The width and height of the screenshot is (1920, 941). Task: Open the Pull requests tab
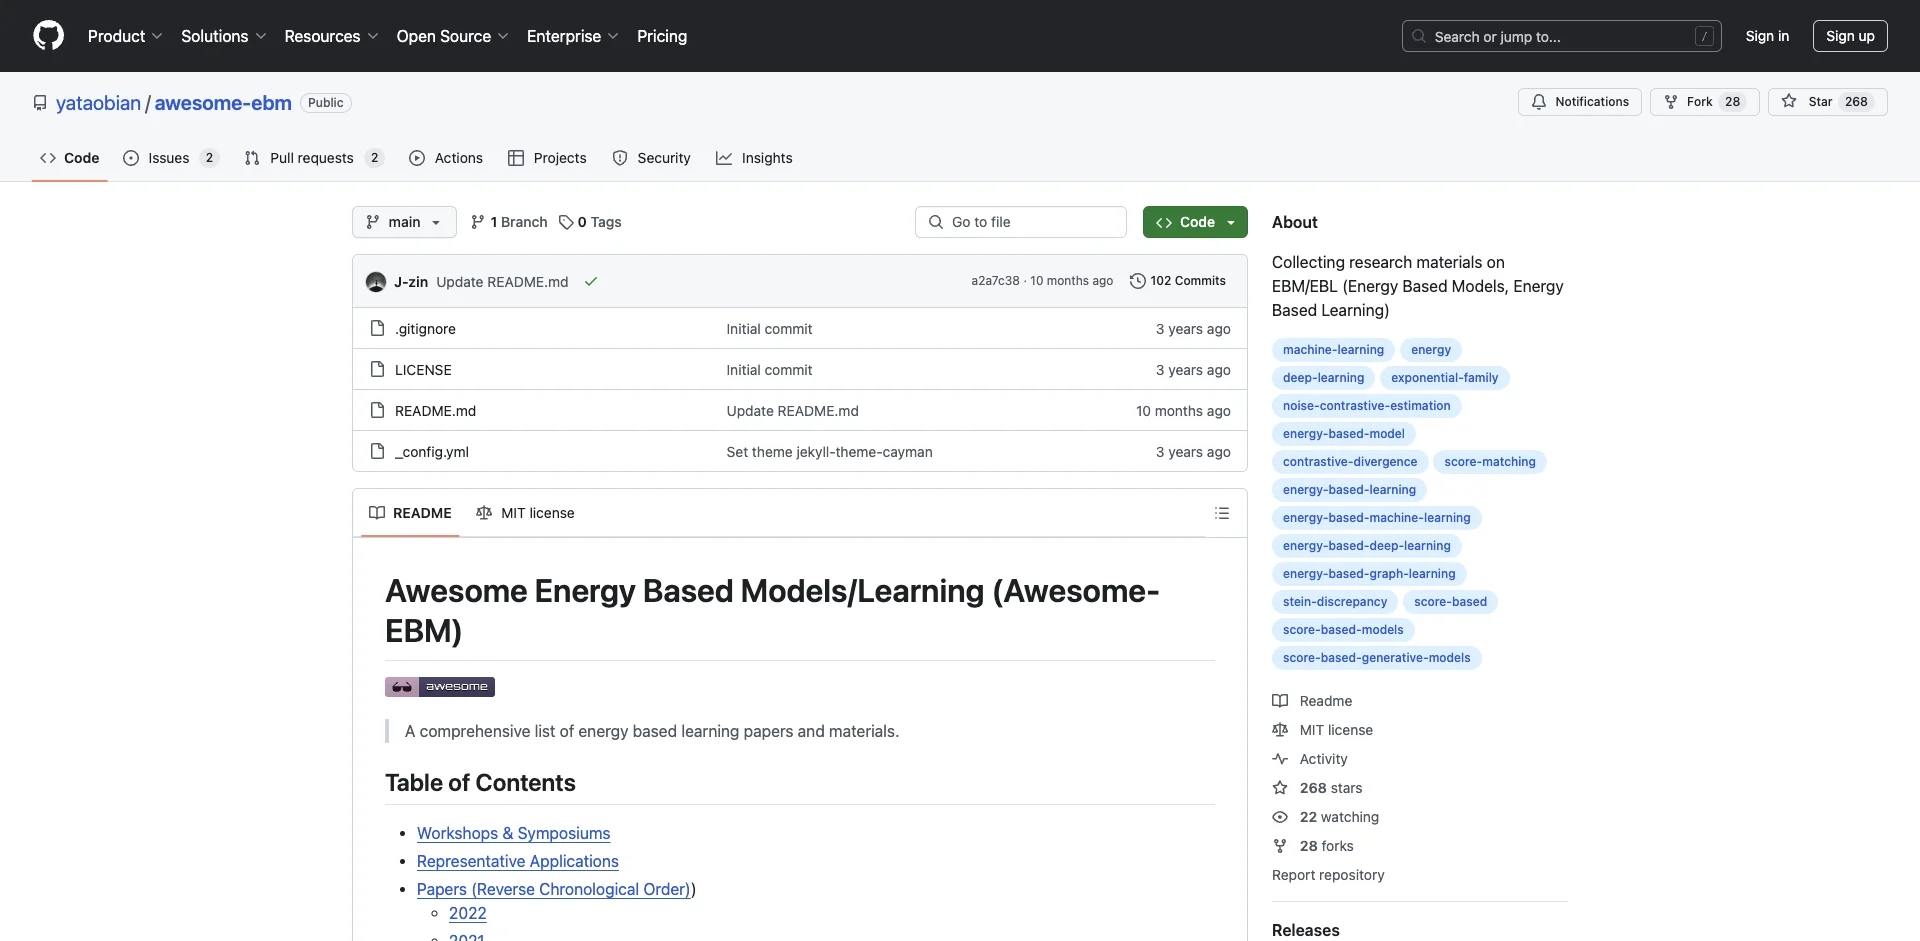[x=313, y=158]
